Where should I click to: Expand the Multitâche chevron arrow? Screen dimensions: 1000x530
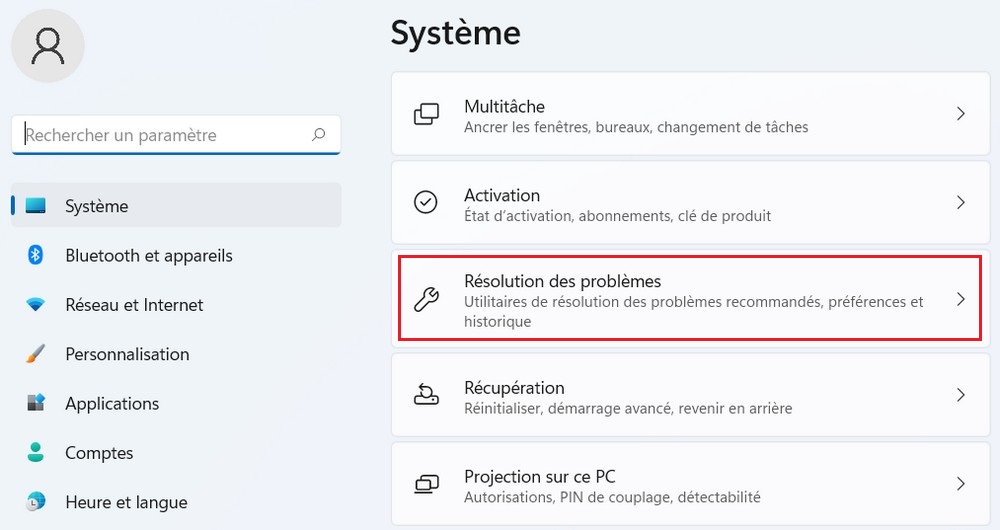click(x=960, y=114)
